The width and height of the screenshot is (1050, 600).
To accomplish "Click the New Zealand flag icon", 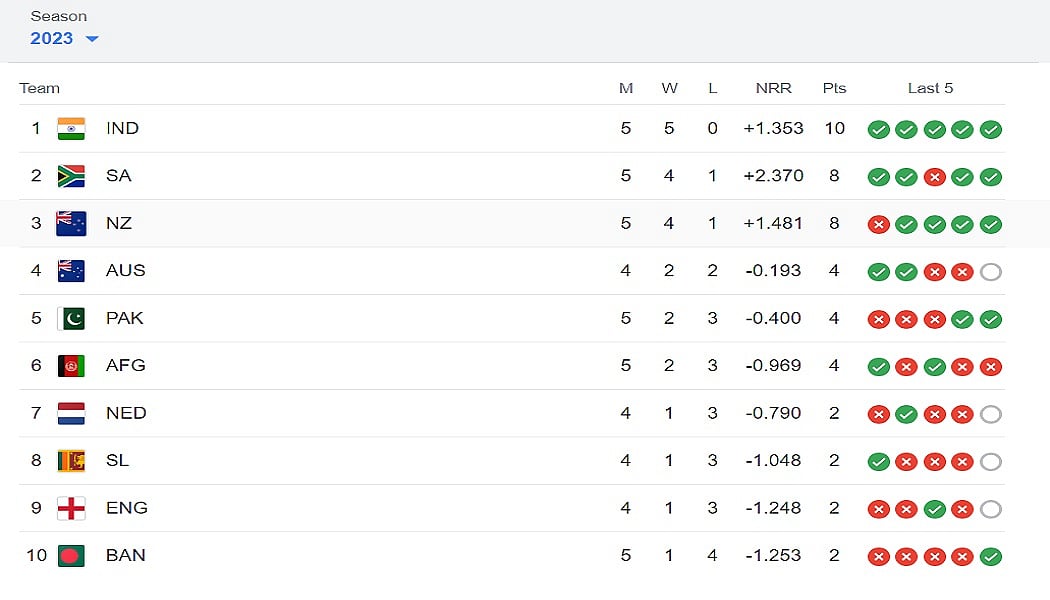I will (71, 223).
